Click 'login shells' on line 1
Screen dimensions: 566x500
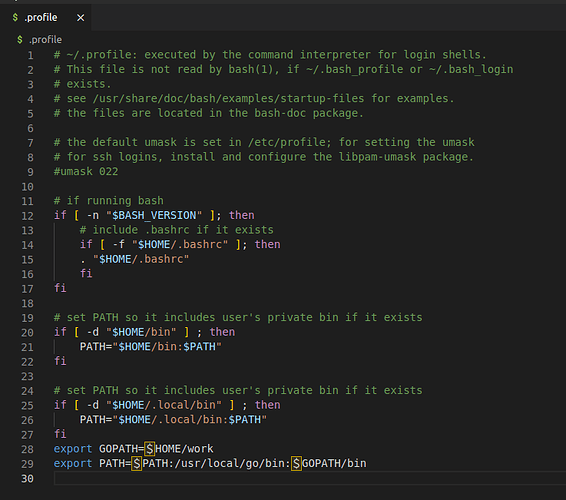point(442,55)
